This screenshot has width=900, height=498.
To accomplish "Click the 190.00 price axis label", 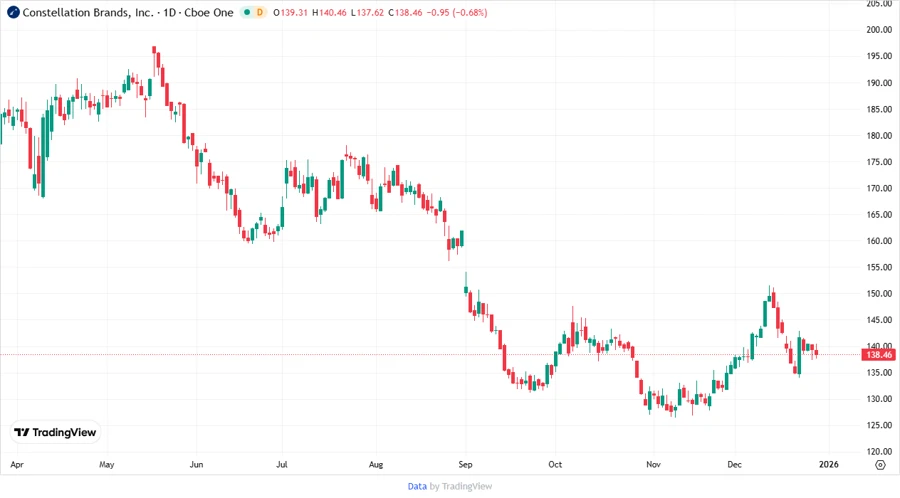I will [x=879, y=83].
